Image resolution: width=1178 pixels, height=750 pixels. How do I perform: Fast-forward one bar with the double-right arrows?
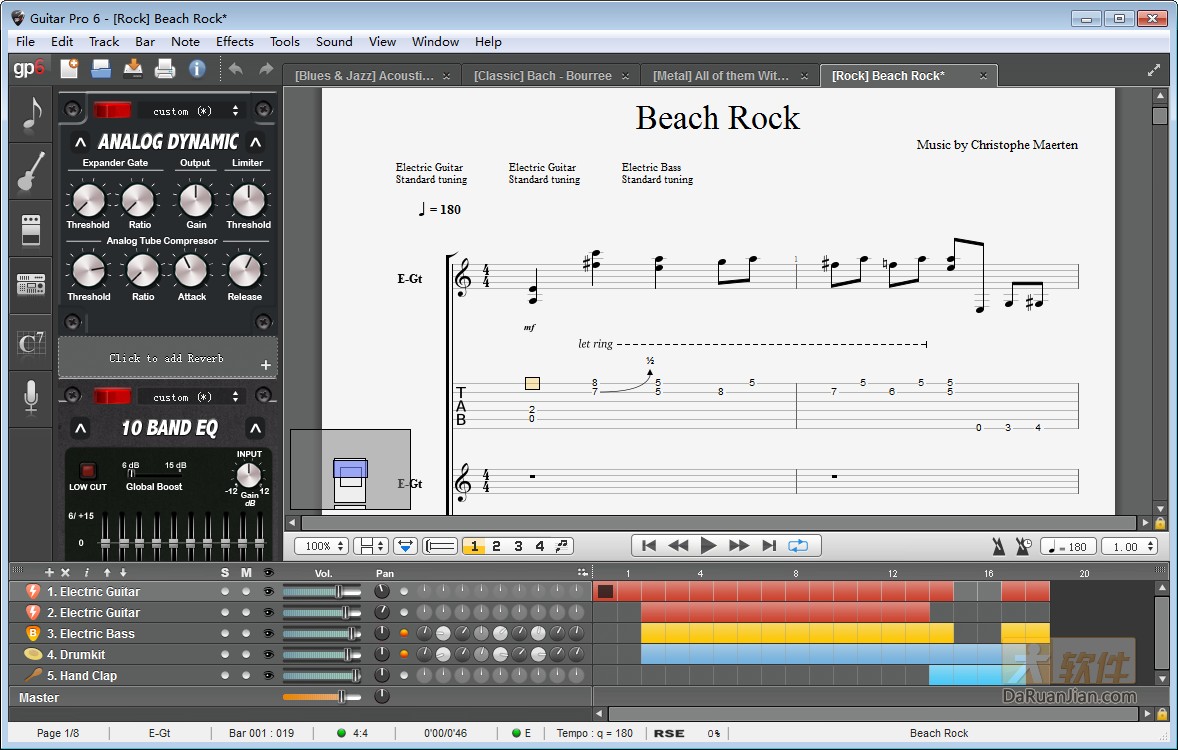click(x=739, y=546)
